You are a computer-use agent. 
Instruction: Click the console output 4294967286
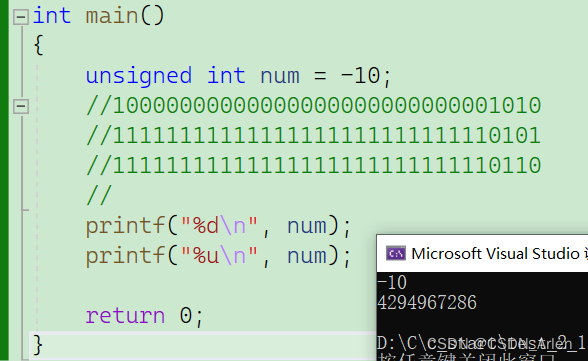coord(427,303)
